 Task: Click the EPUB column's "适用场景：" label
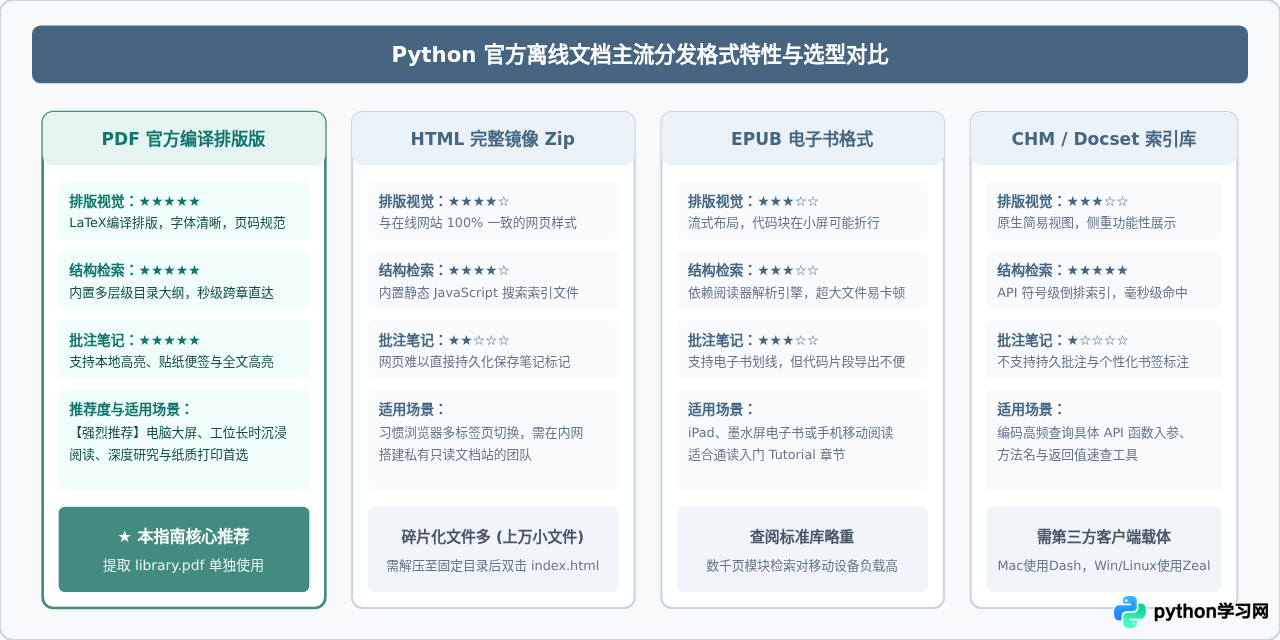point(722,409)
